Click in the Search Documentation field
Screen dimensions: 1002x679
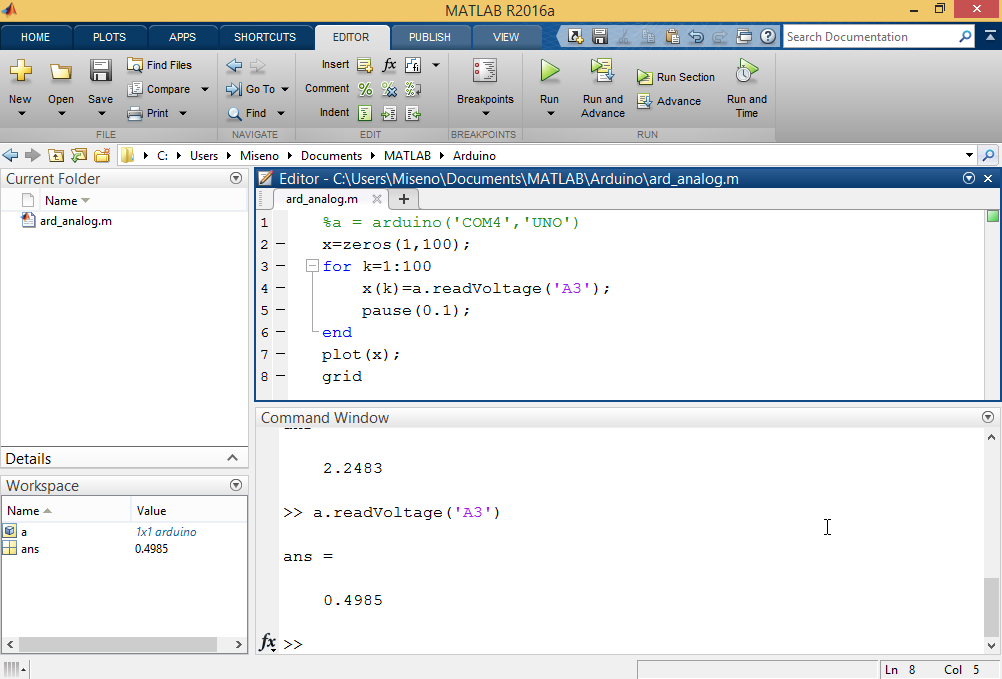(x=870, y=37)
